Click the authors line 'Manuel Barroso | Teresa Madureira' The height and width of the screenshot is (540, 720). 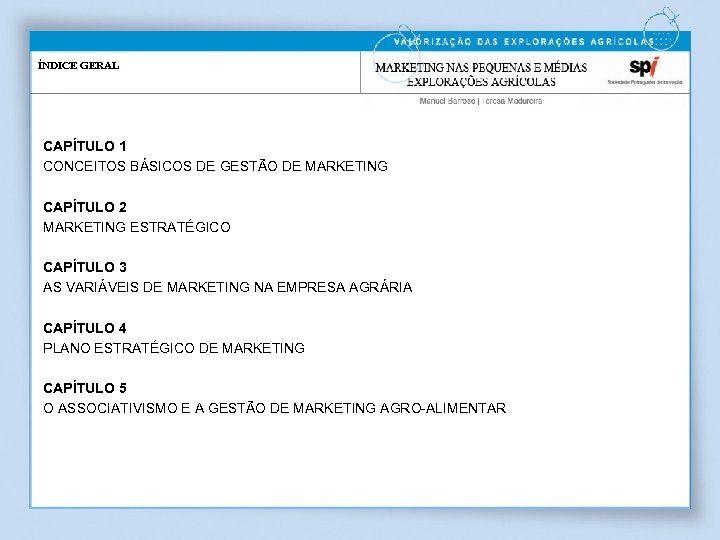(x=481, y=101)
